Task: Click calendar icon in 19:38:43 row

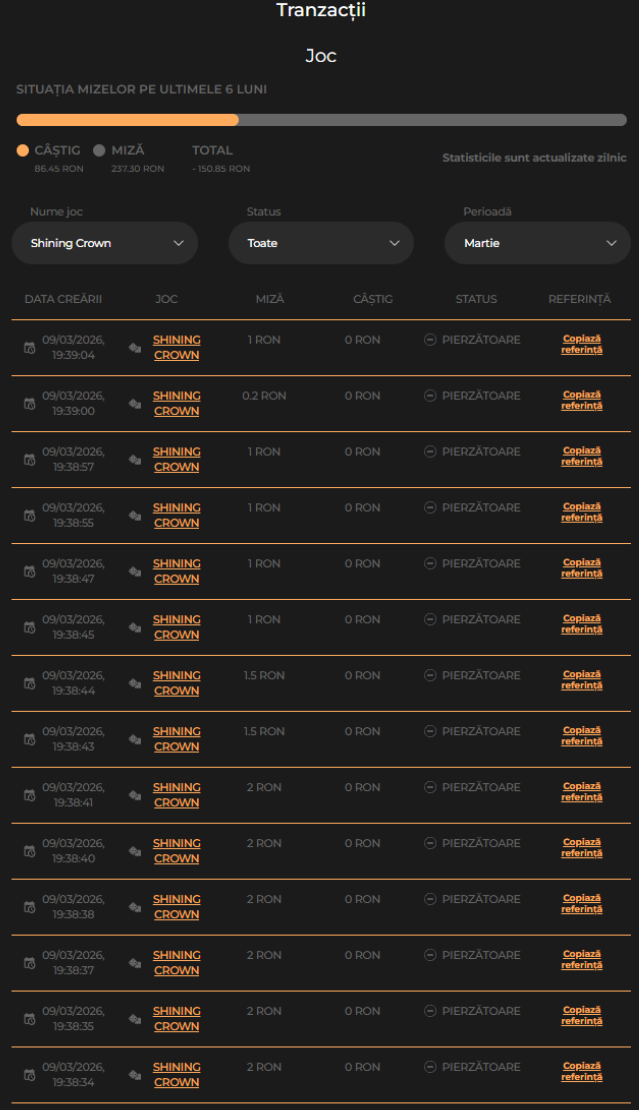Action: click(30, 739)
